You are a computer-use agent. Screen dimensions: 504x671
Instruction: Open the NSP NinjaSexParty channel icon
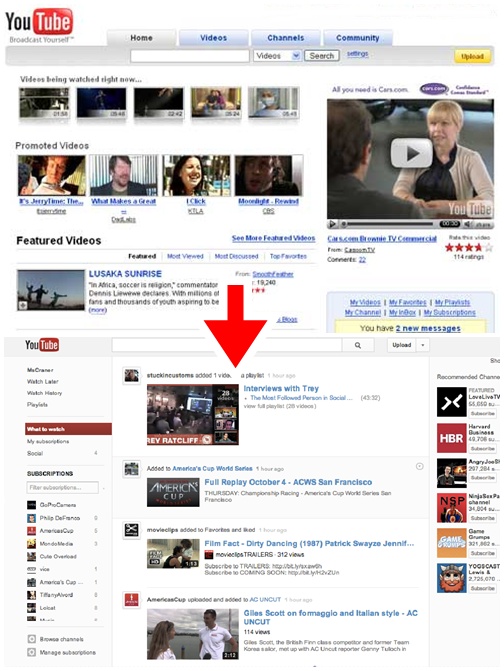[451, 508]
